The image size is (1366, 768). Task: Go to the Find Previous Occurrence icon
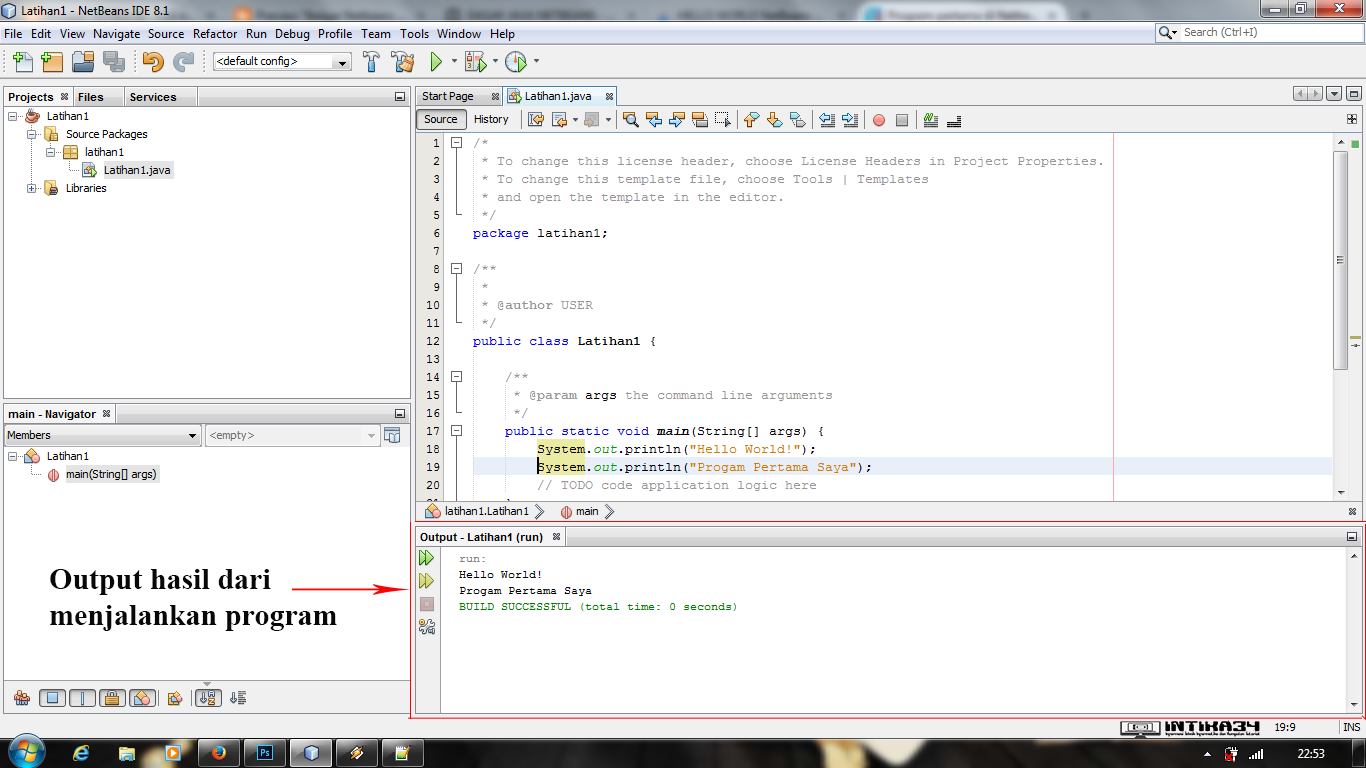(x=654, y=120)
